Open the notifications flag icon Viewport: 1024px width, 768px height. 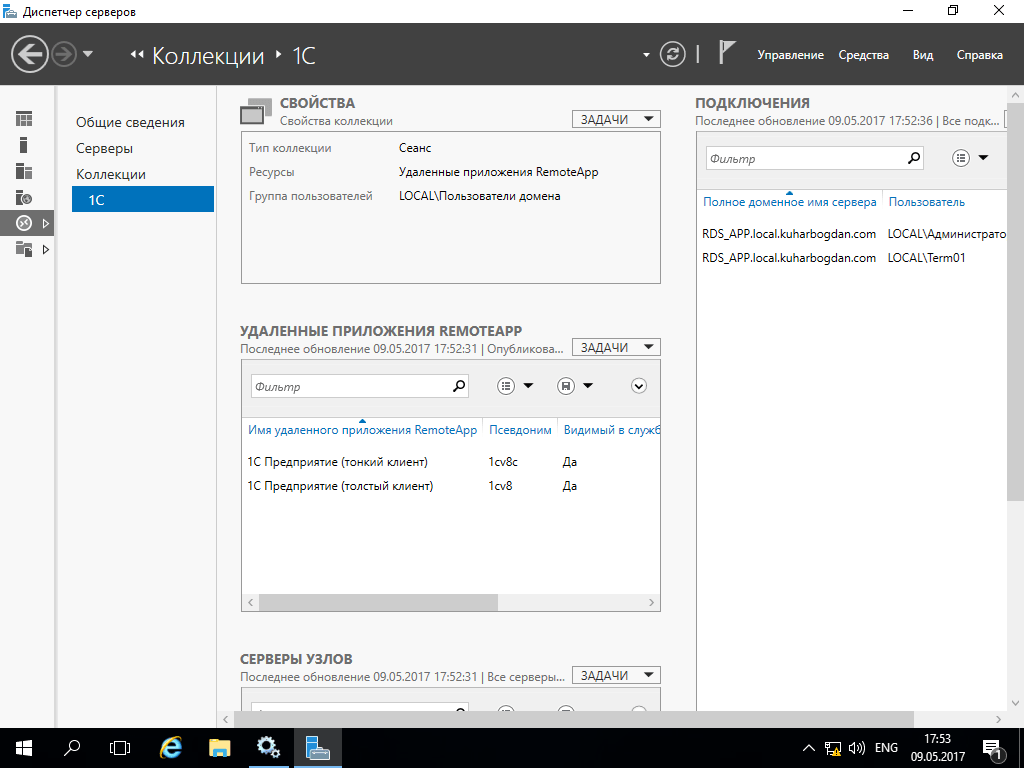click(728, 54)
